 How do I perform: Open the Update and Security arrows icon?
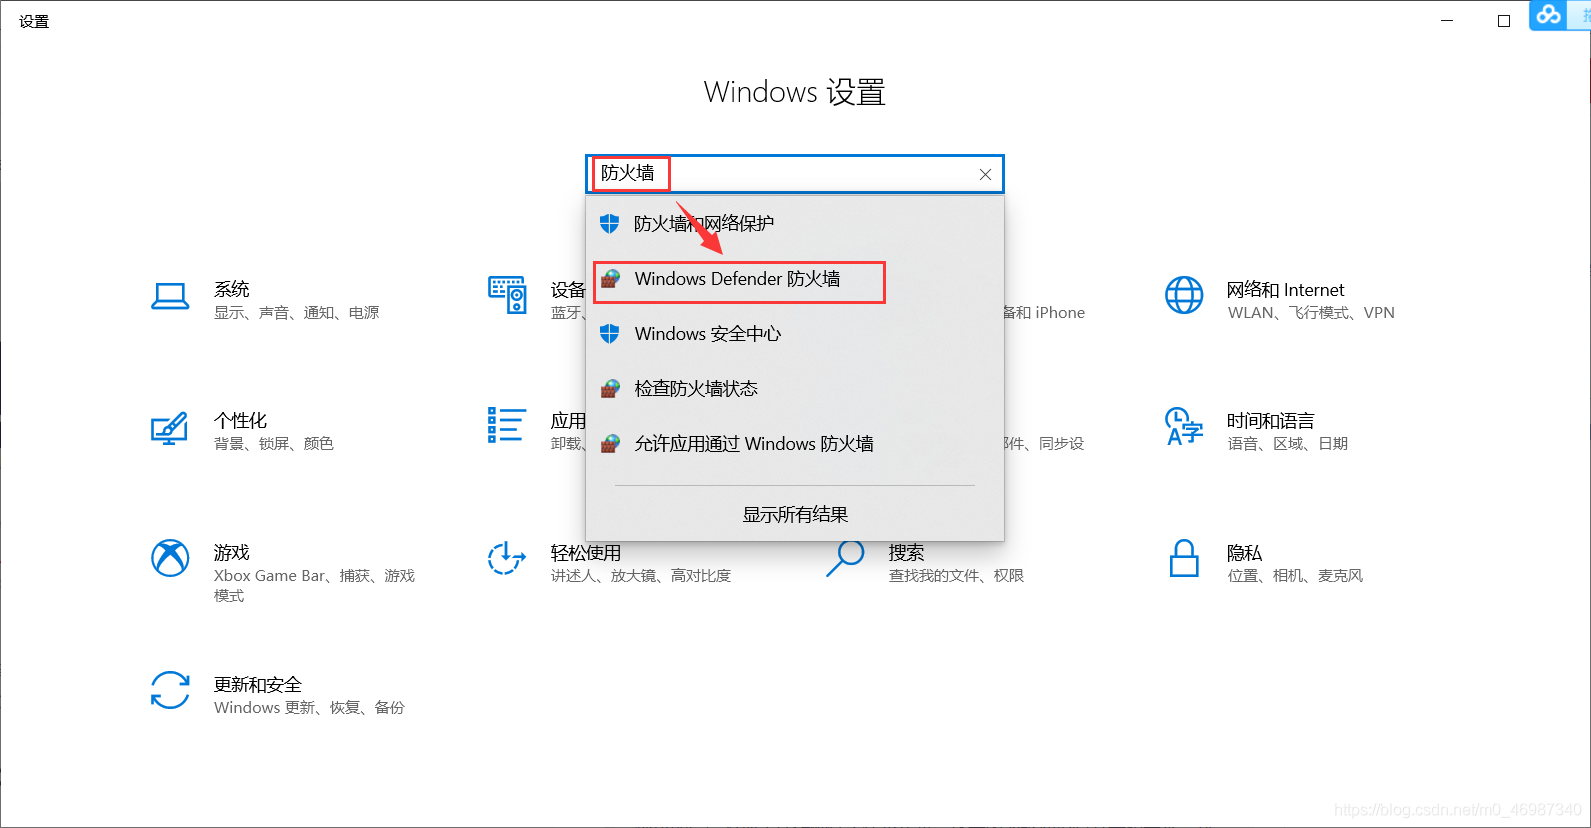pyautogui.click(x=170, y=690)
